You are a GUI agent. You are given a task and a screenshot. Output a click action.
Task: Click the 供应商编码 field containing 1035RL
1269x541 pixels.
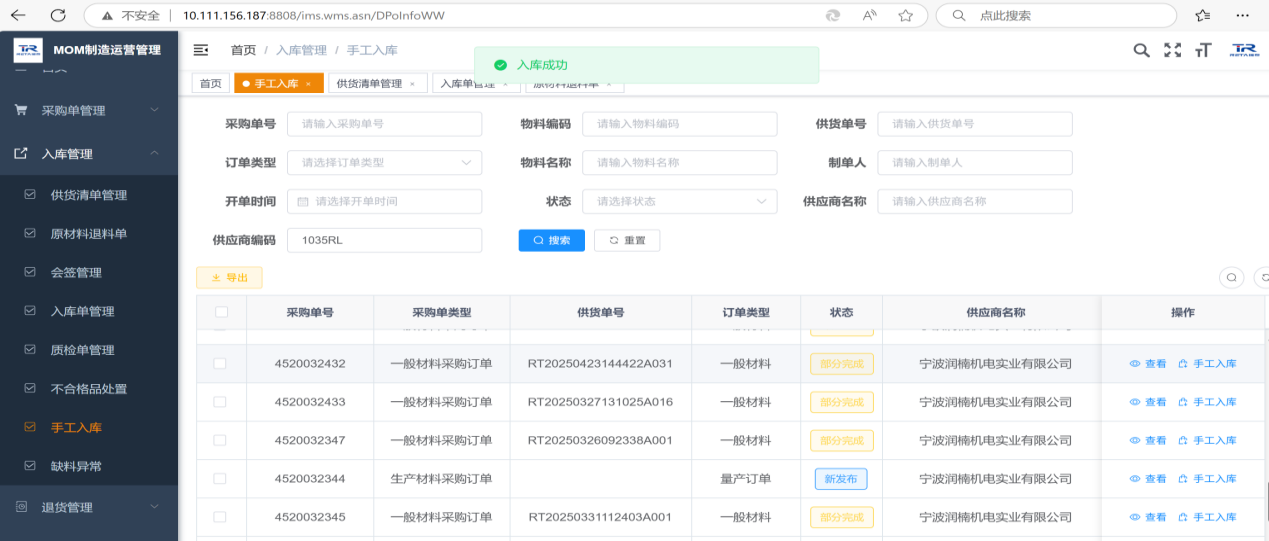pos(384,240)
